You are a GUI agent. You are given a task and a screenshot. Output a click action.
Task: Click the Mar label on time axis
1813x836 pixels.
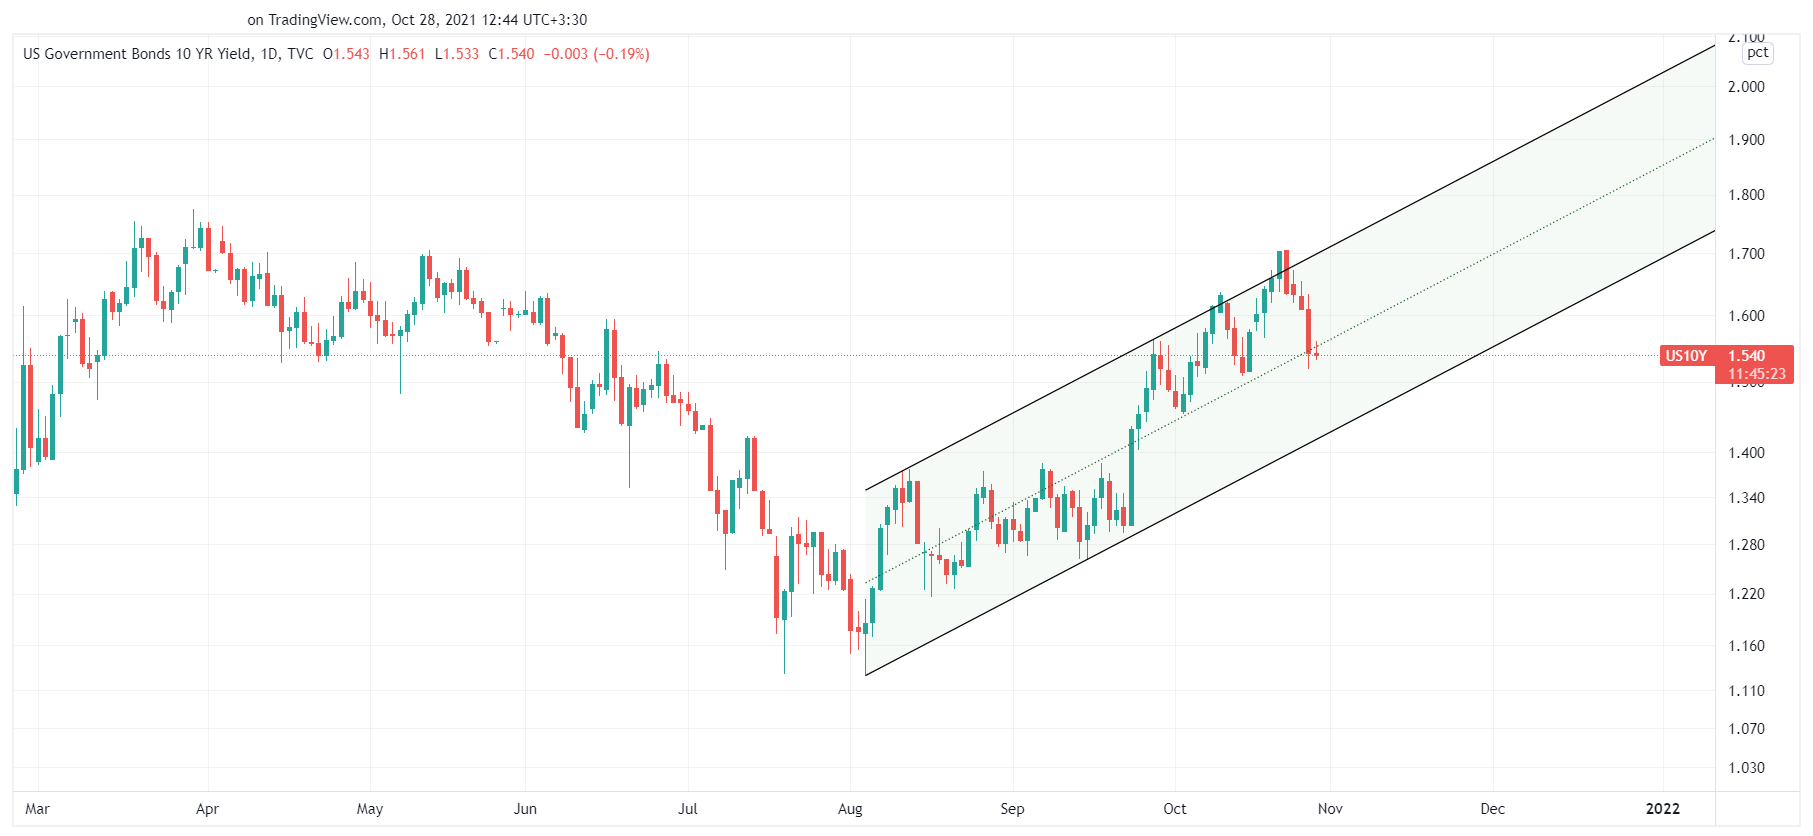(x=37, y=809)
